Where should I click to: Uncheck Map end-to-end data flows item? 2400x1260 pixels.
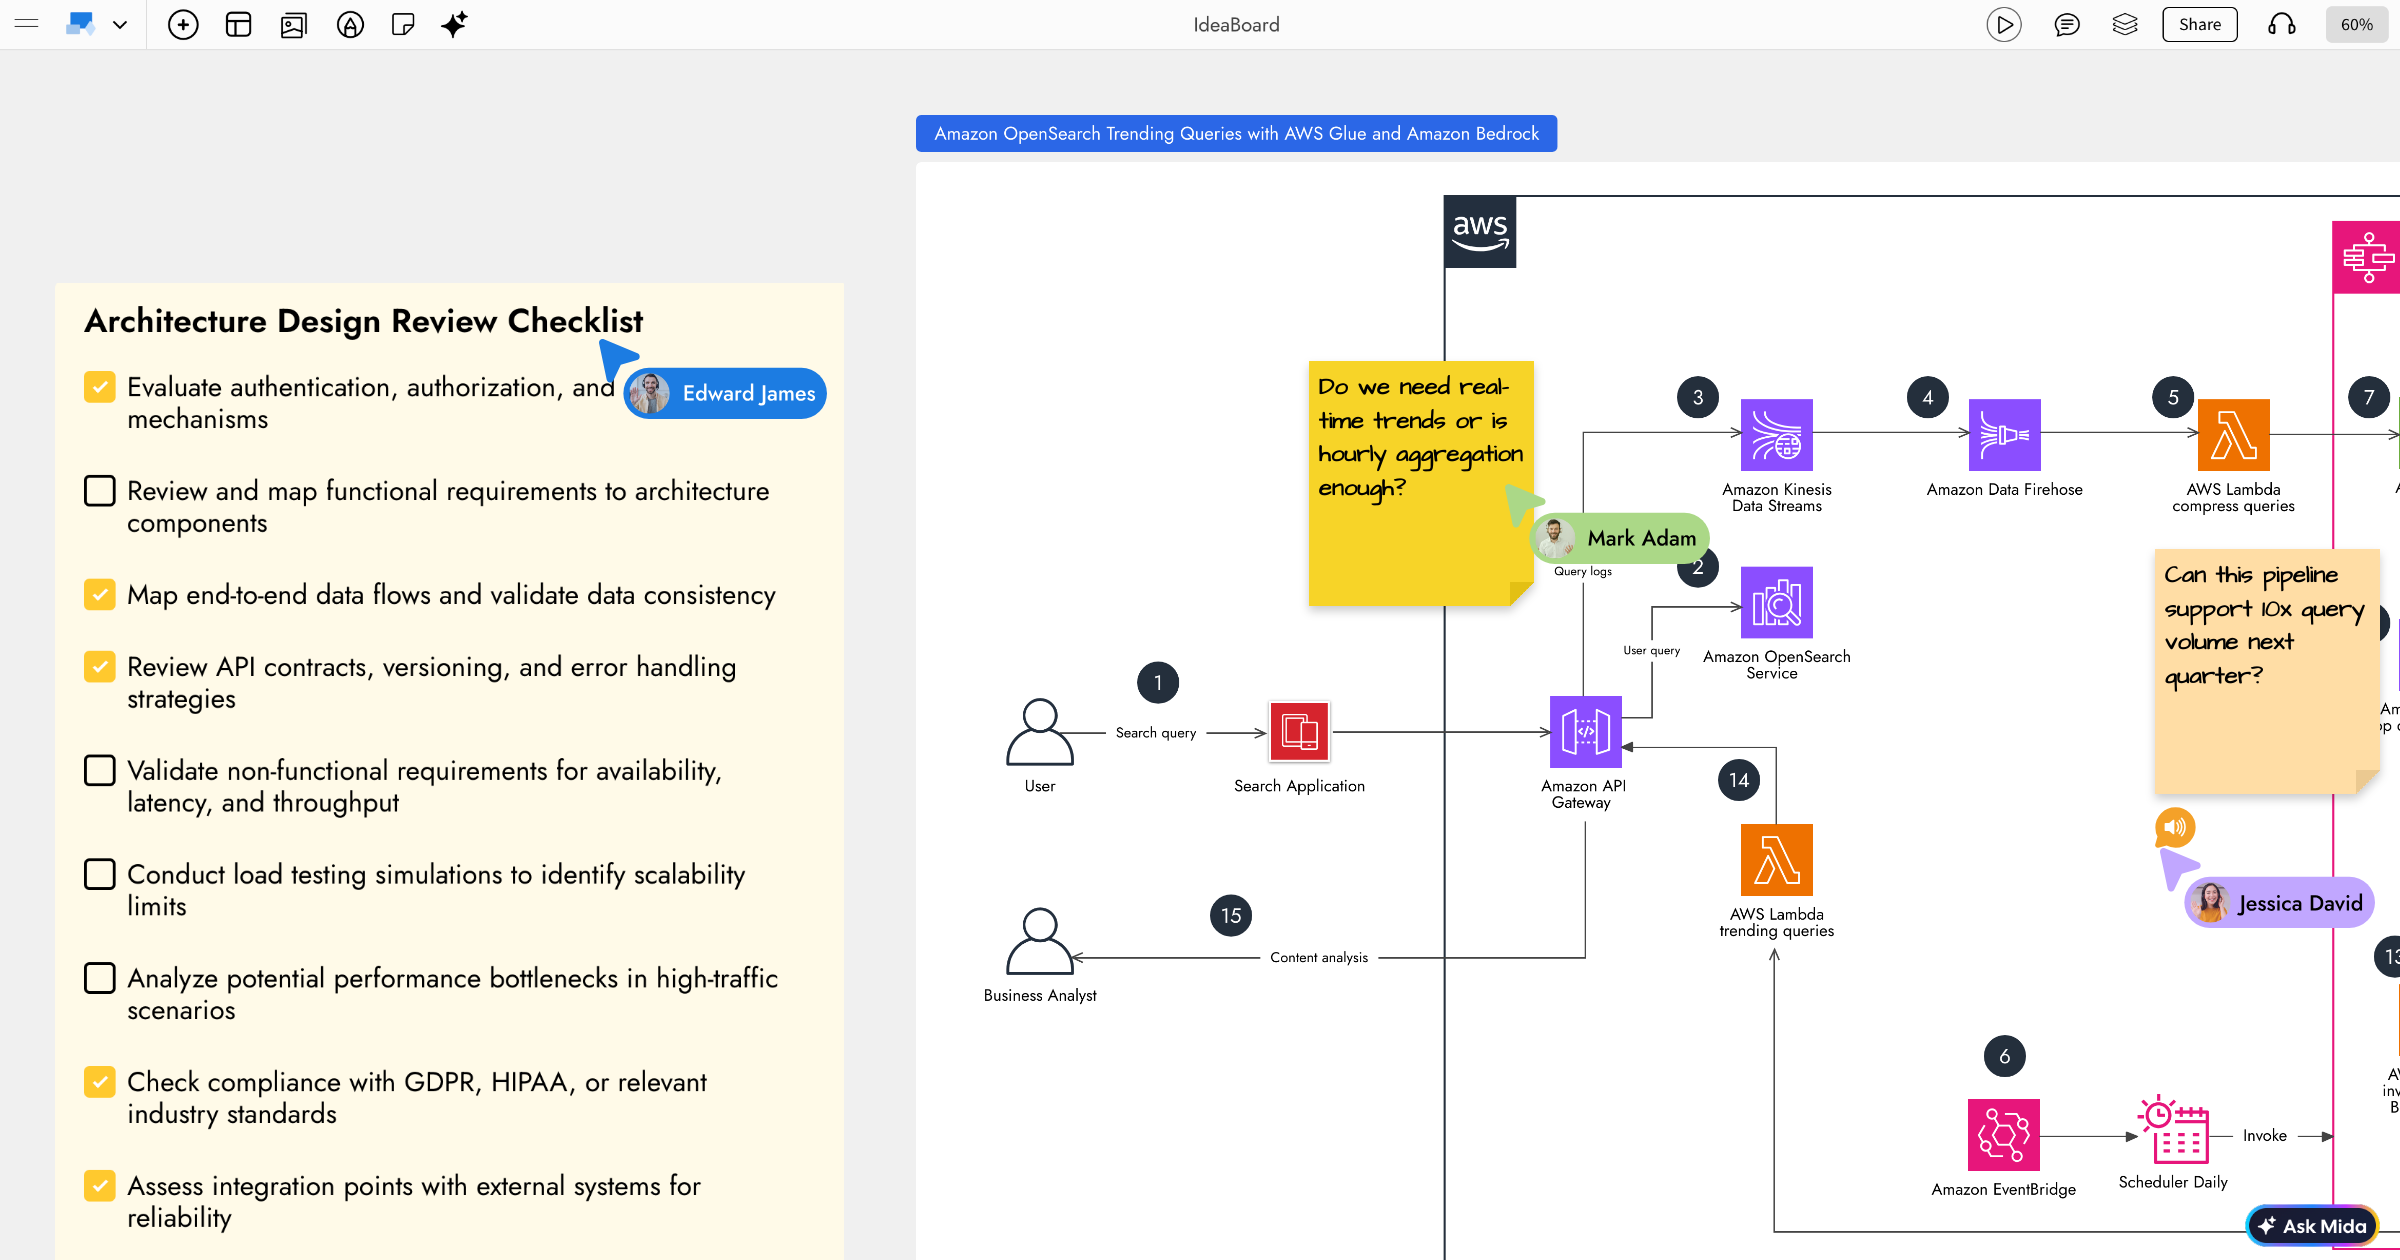99,595
